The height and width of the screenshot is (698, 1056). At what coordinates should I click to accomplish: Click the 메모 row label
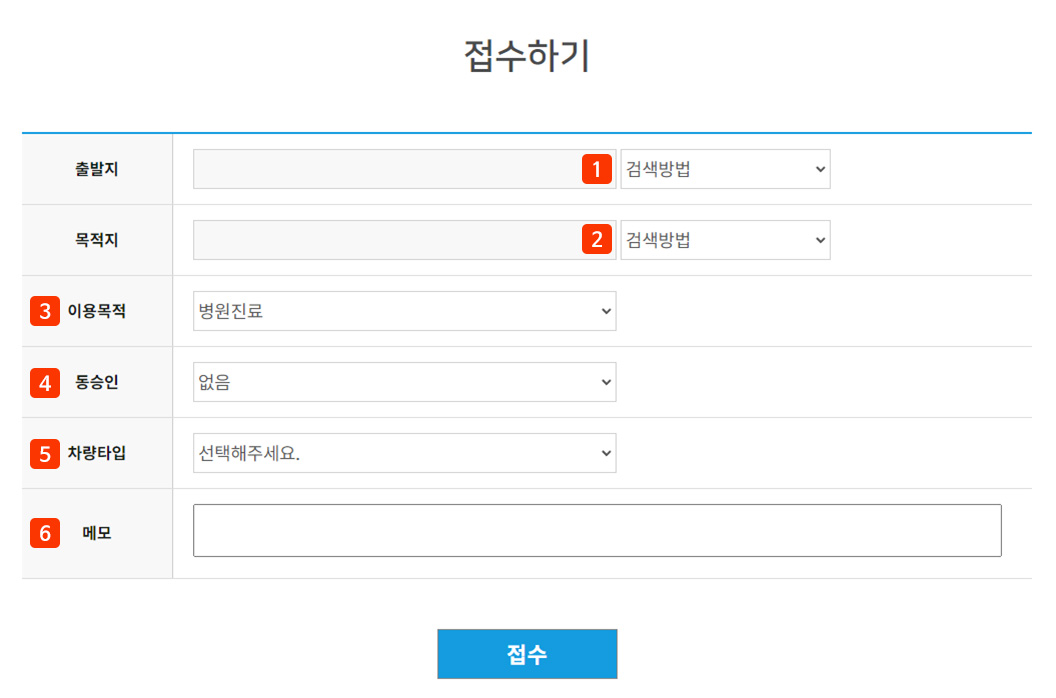(96, 533)
